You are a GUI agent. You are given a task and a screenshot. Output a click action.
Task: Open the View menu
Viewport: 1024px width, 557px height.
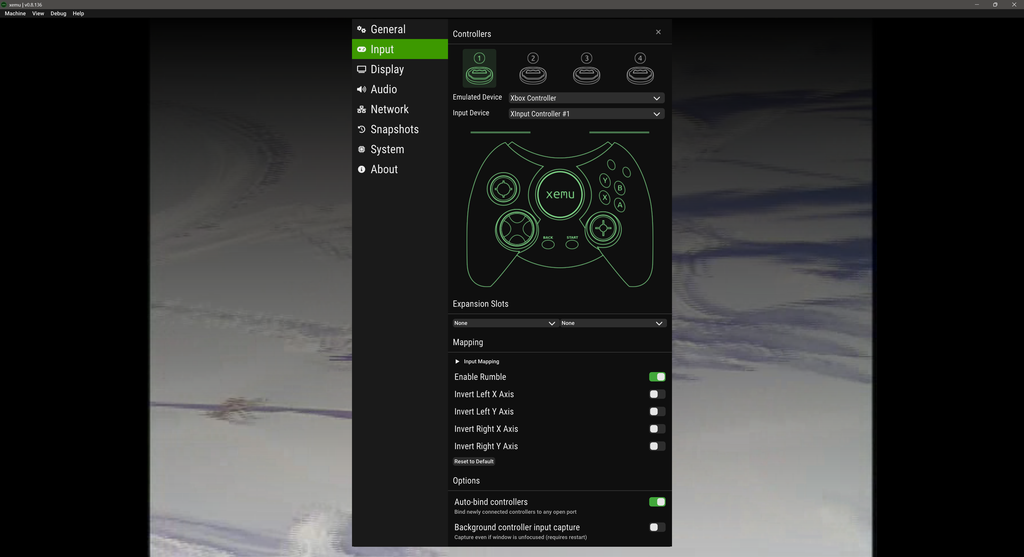point(38,13)
